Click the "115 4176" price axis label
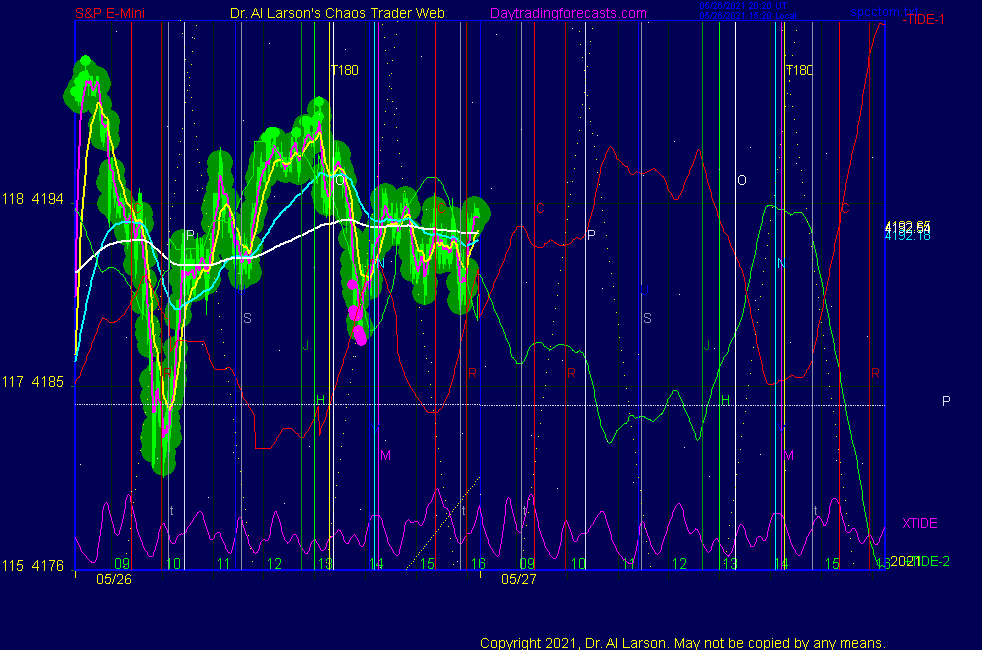Screen dimensions: 982x650 pos(33,565)
